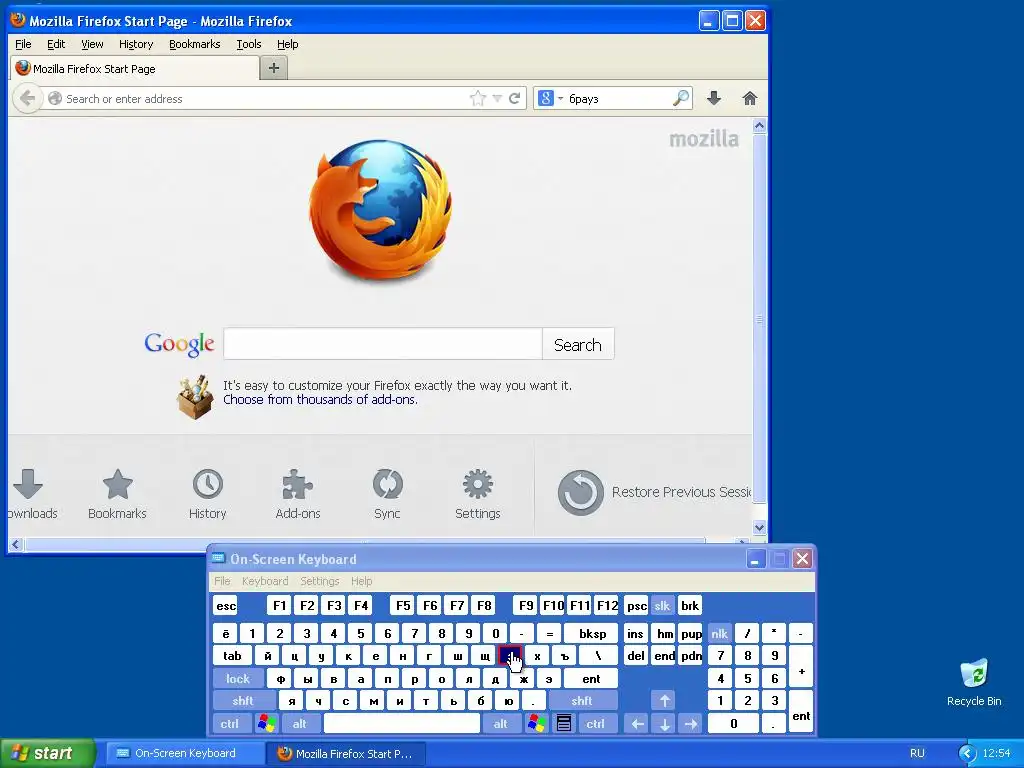Open Add-ons puzzle piece shortcut

pyautogui.click(x=298, y=494)
